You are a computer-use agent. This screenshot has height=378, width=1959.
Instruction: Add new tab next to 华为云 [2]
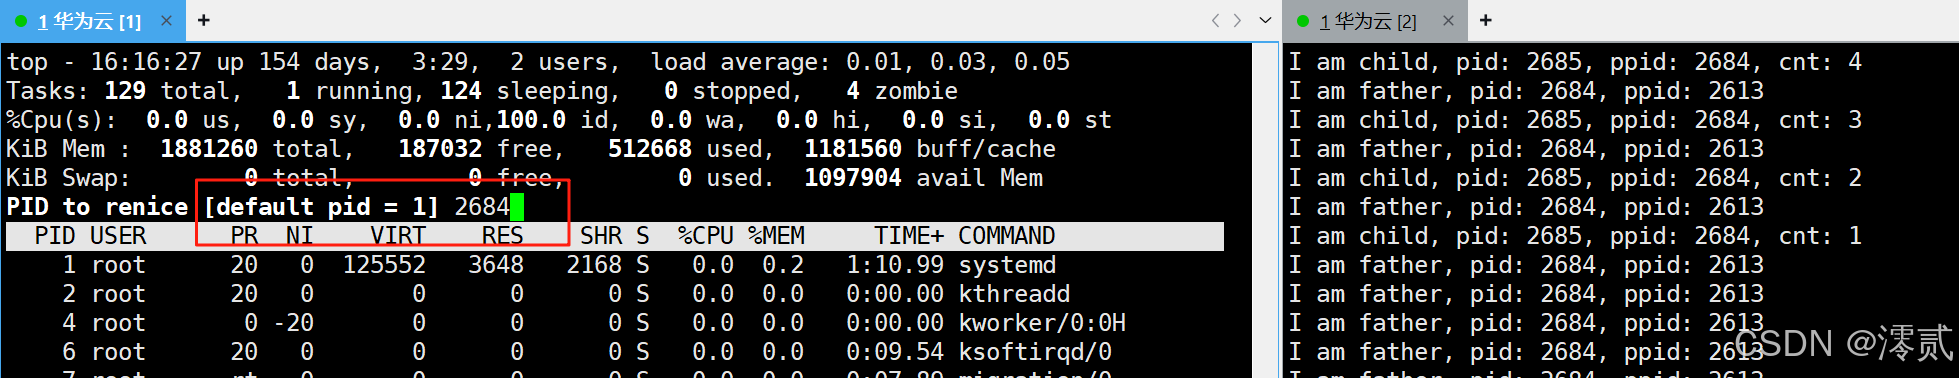click(1486, 20)
